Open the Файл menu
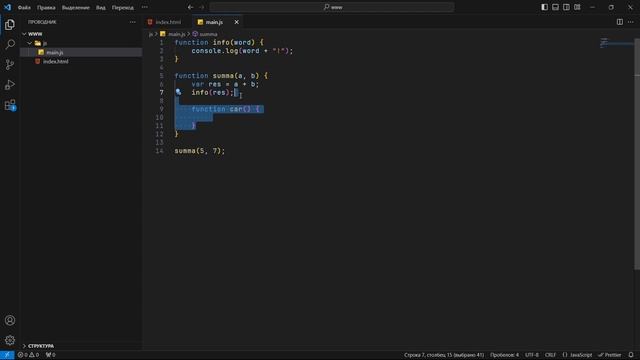The image size is (640, 360). click(x=24, y=7)
